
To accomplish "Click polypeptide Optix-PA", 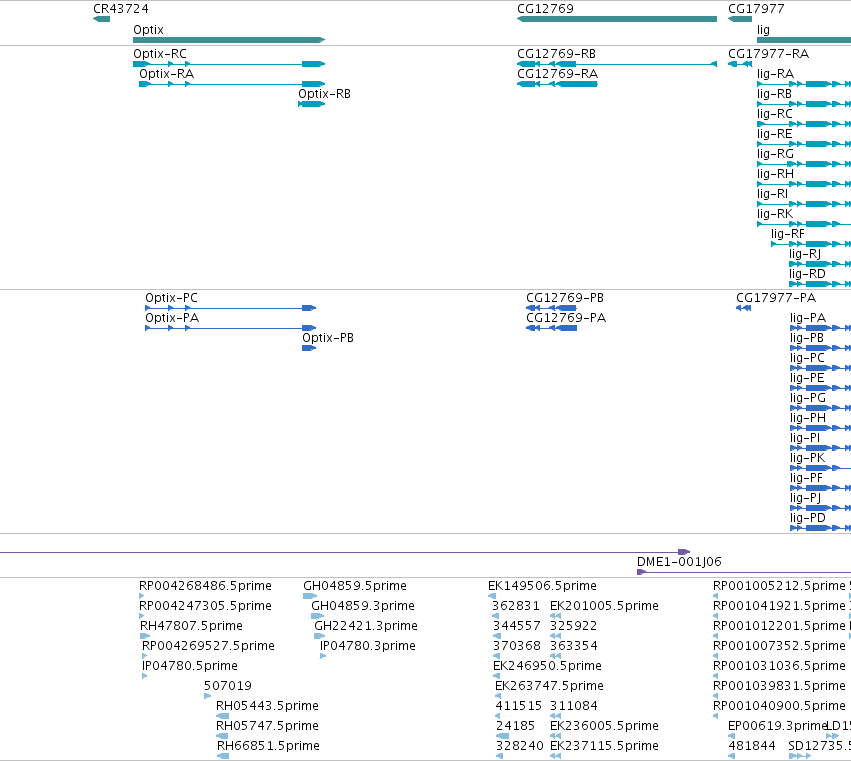I will (231, 328).
